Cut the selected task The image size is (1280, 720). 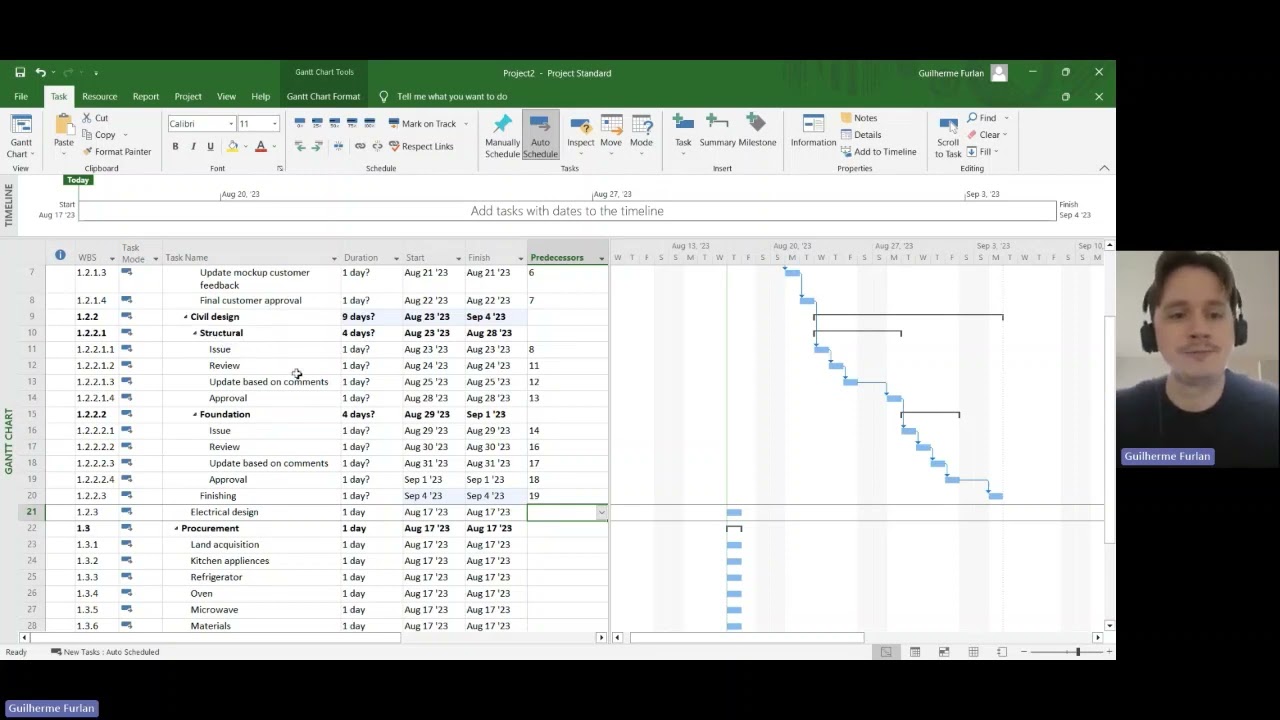click(x=95, y=118)
